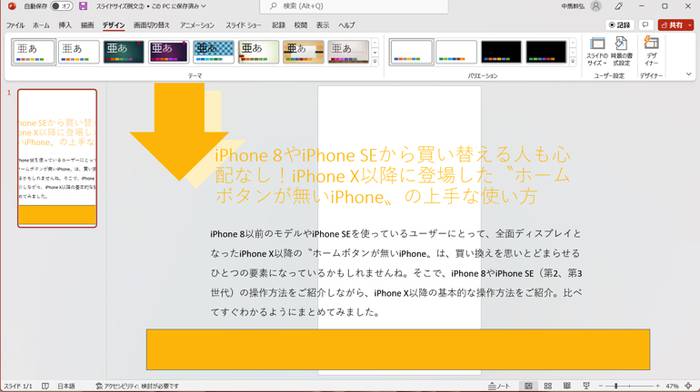Open the Animations (アニメーション) tab
Viewport: 700px width, 392px height.
pos(197,25)
